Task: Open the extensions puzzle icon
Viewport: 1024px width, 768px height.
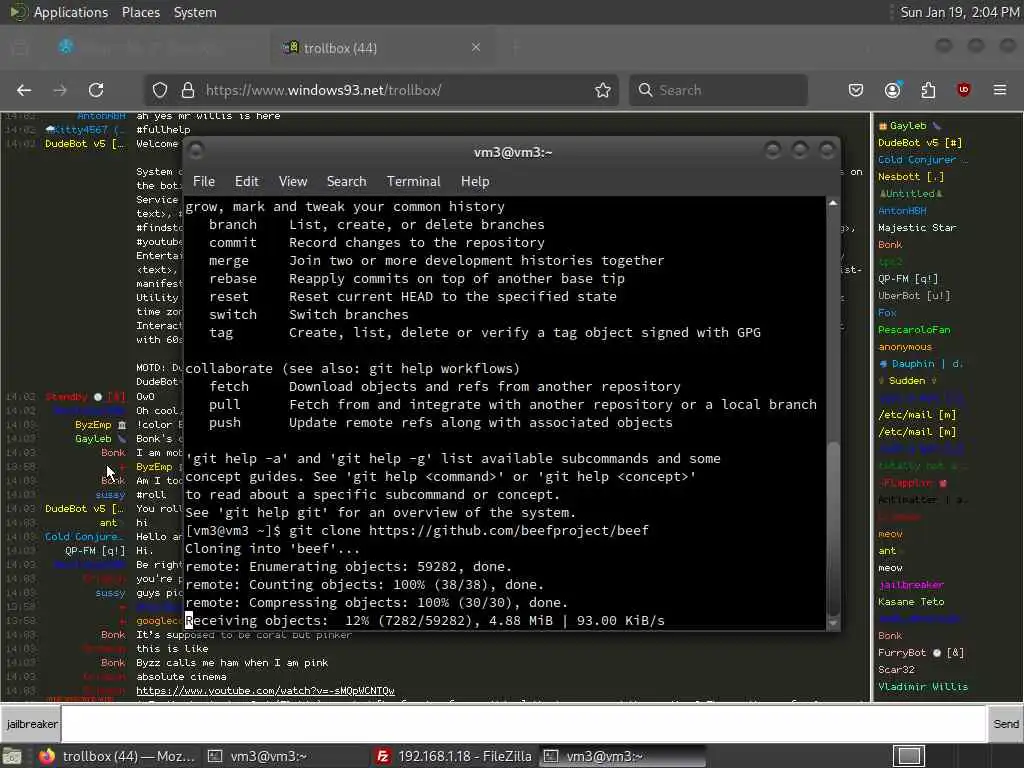Action: point(928,90)
